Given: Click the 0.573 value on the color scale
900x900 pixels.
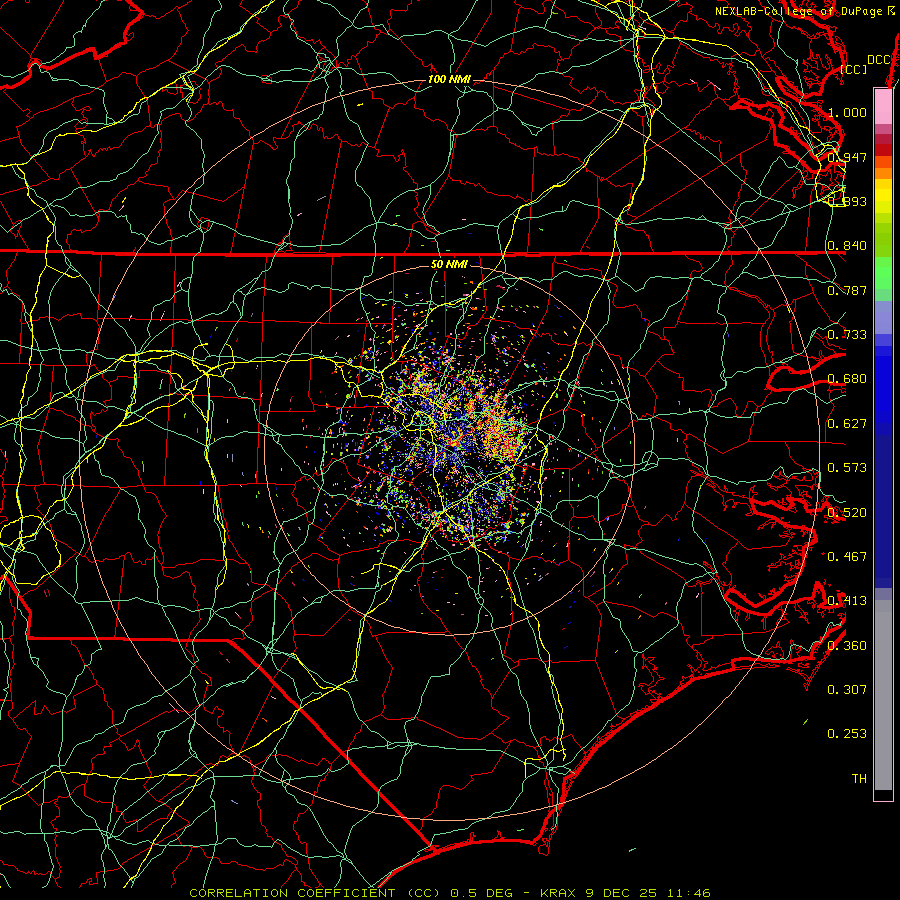Looking at the screenshot, I should (x=847, y=468).
